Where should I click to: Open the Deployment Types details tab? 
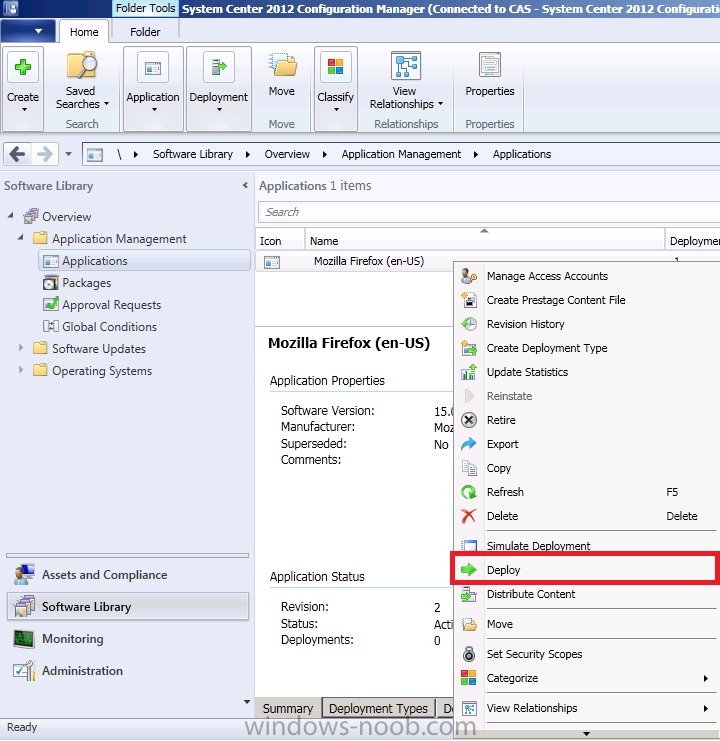click(378, 708)
